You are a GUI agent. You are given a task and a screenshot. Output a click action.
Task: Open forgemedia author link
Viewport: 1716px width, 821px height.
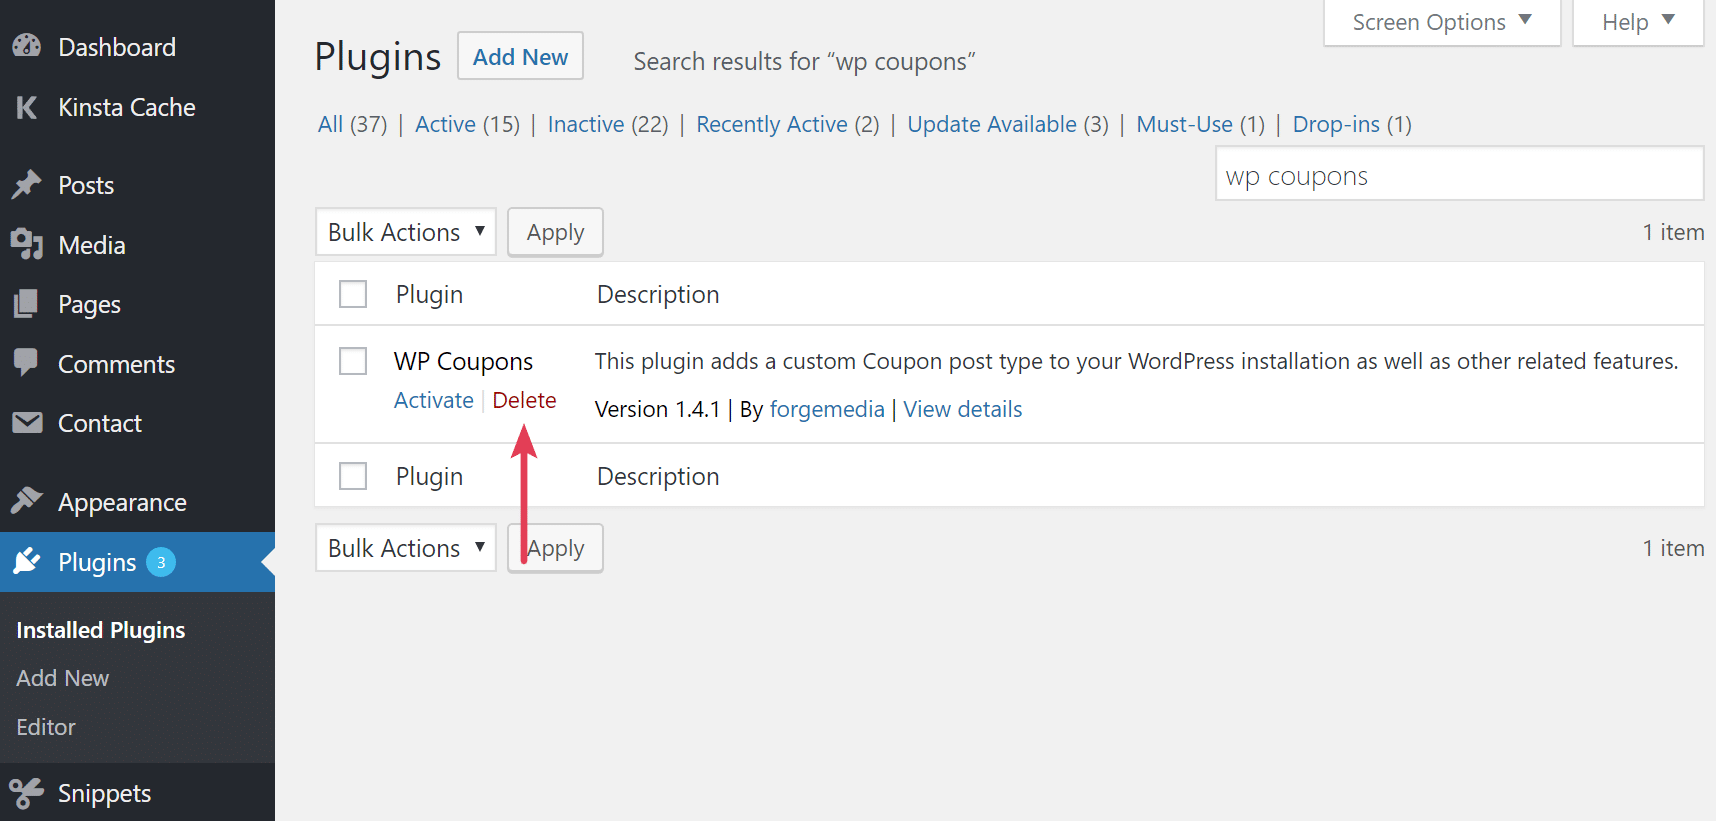[x=827, y=409]
